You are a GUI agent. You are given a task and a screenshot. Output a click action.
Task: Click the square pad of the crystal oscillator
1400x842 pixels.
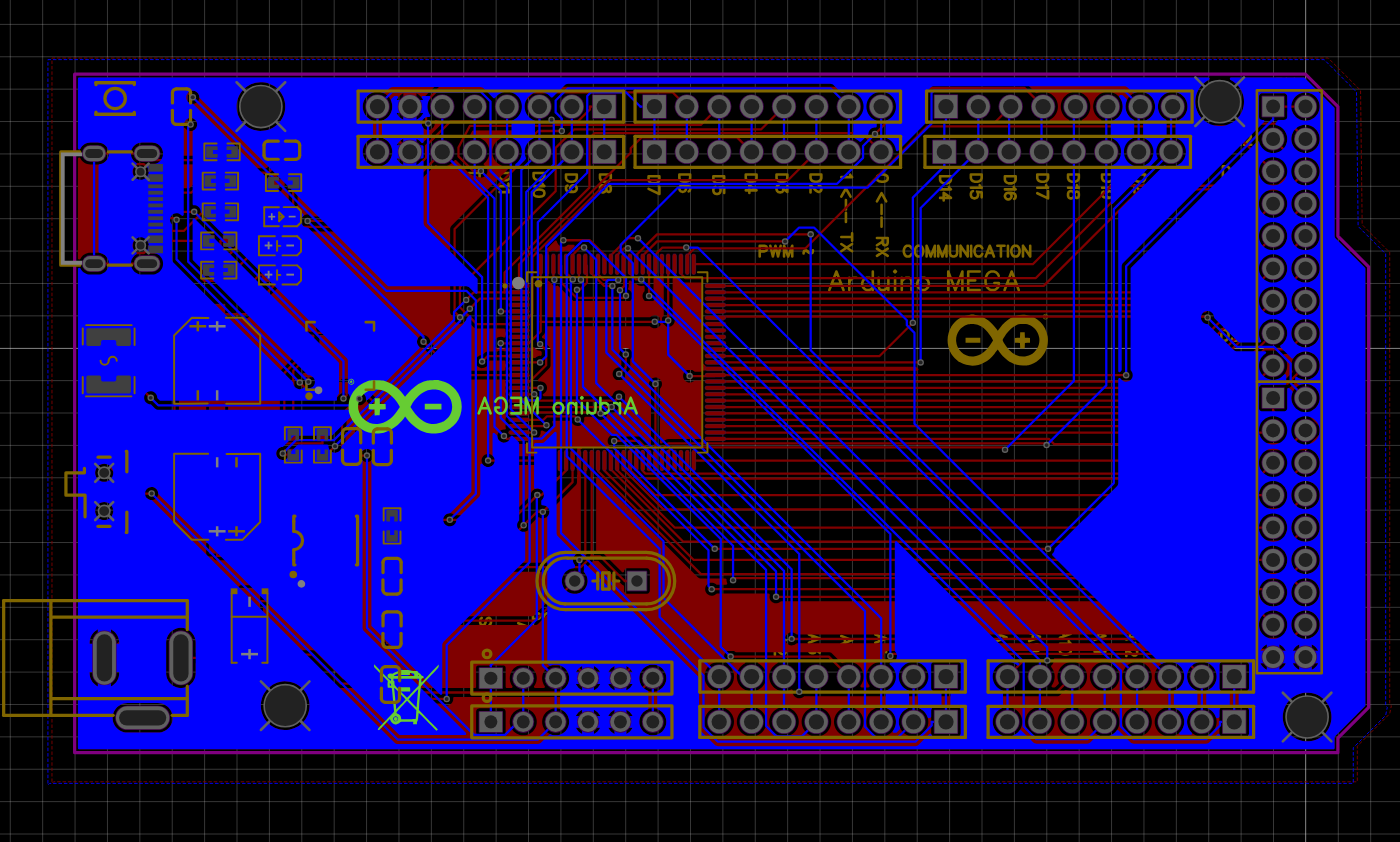pos(636,581)
